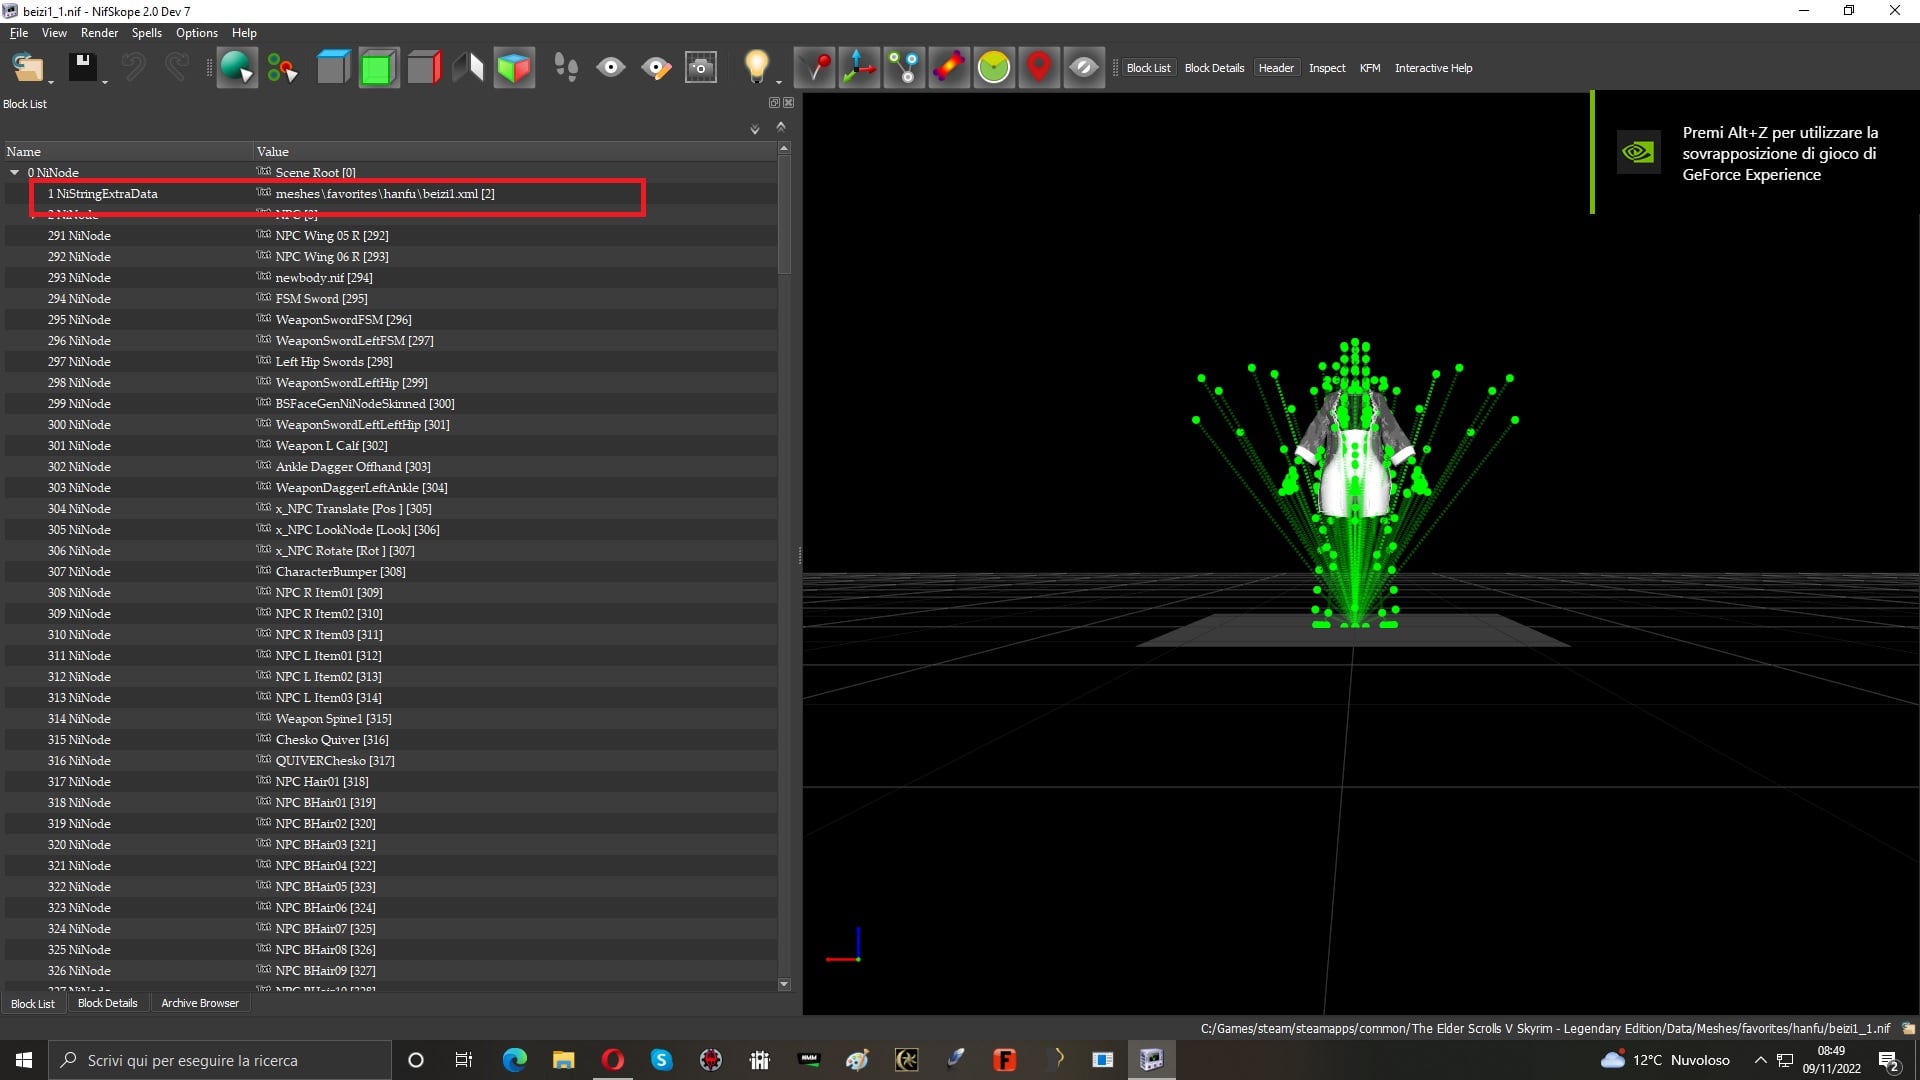Open the Spells menu
The width and height of the screenshot is (1920, 1080).
tap(146, 33)
